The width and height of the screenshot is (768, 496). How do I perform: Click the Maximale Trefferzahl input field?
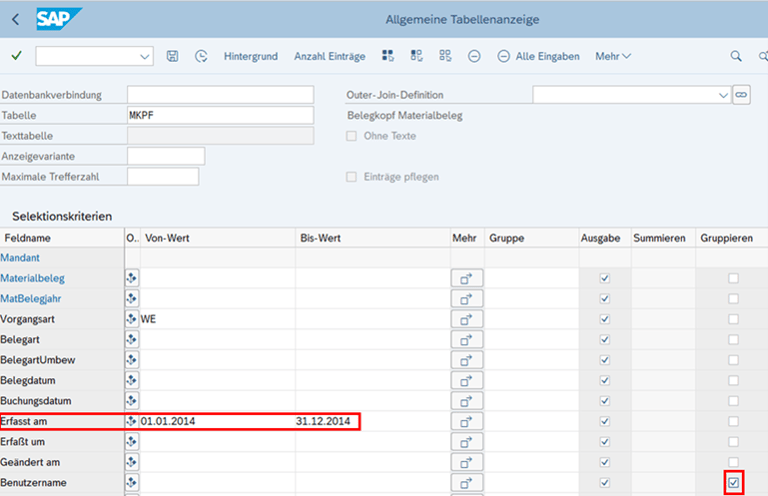[162, 177]
